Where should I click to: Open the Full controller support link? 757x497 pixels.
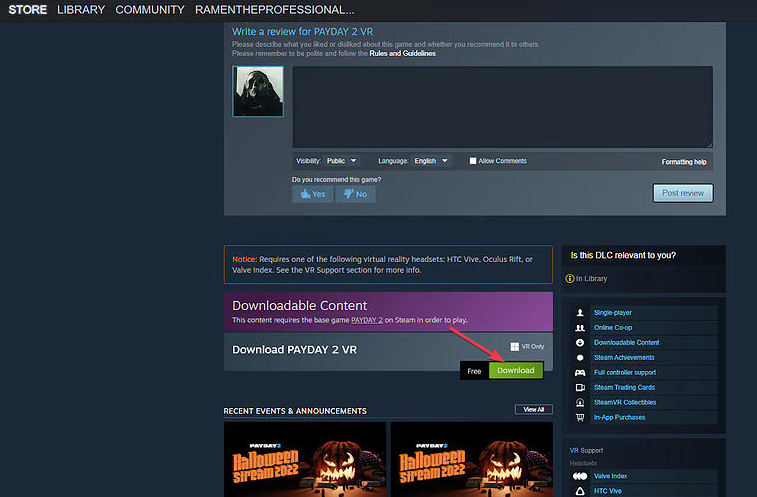[x=625, y=372]
